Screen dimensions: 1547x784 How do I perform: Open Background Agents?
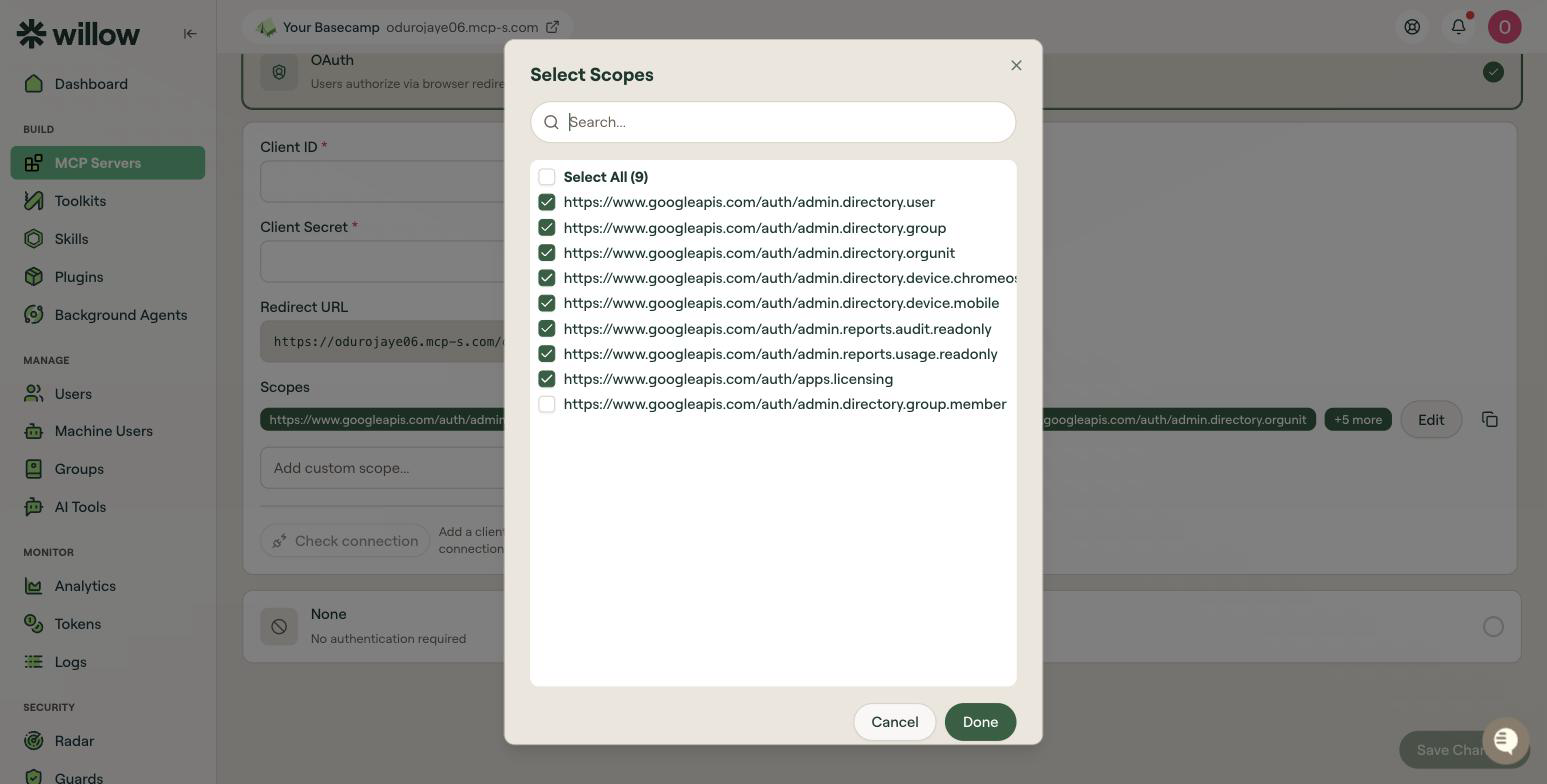tap(108, 315)
